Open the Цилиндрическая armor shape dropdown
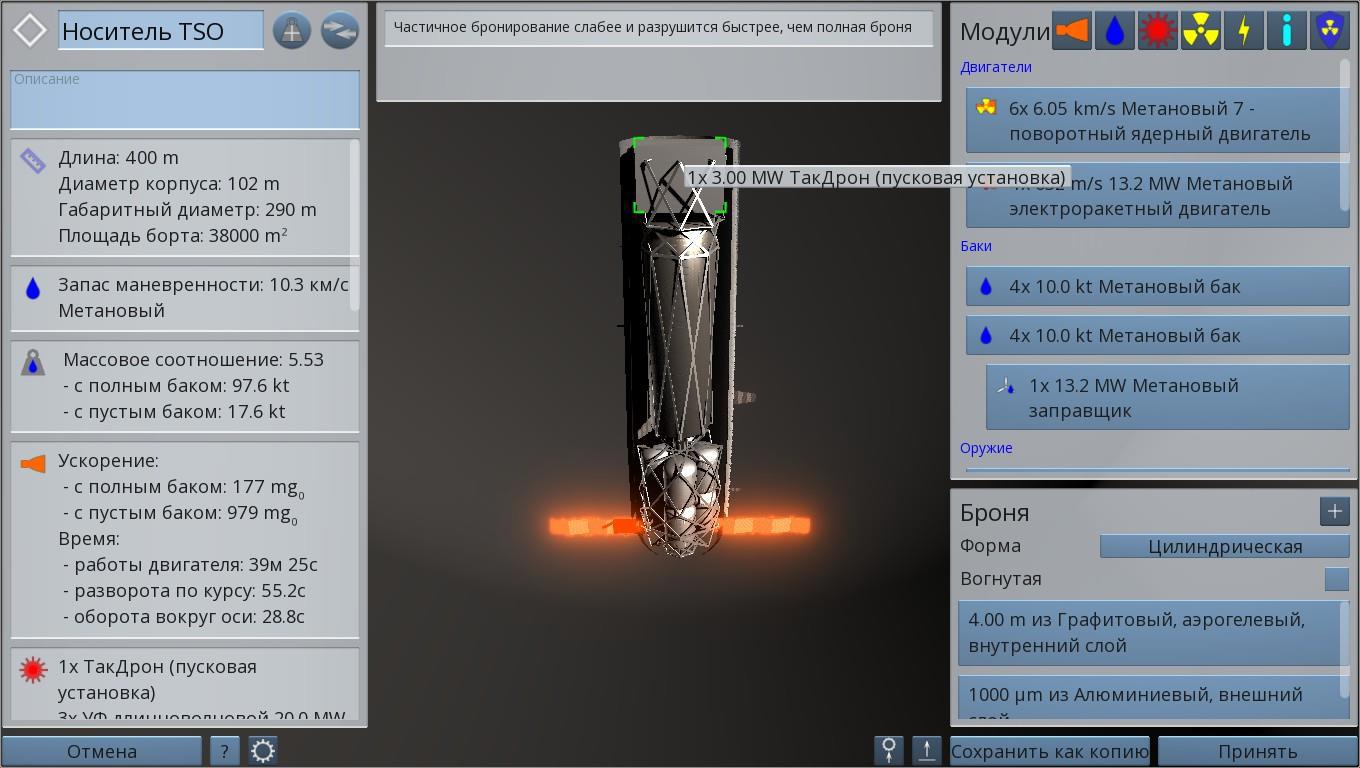Viewport: 1360px width, 768px height. [1224, 546]
